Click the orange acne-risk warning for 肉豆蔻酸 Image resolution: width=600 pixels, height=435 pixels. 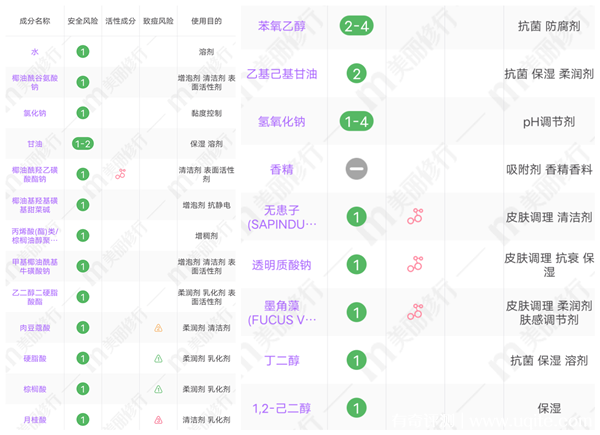click(x=158, y=328)
